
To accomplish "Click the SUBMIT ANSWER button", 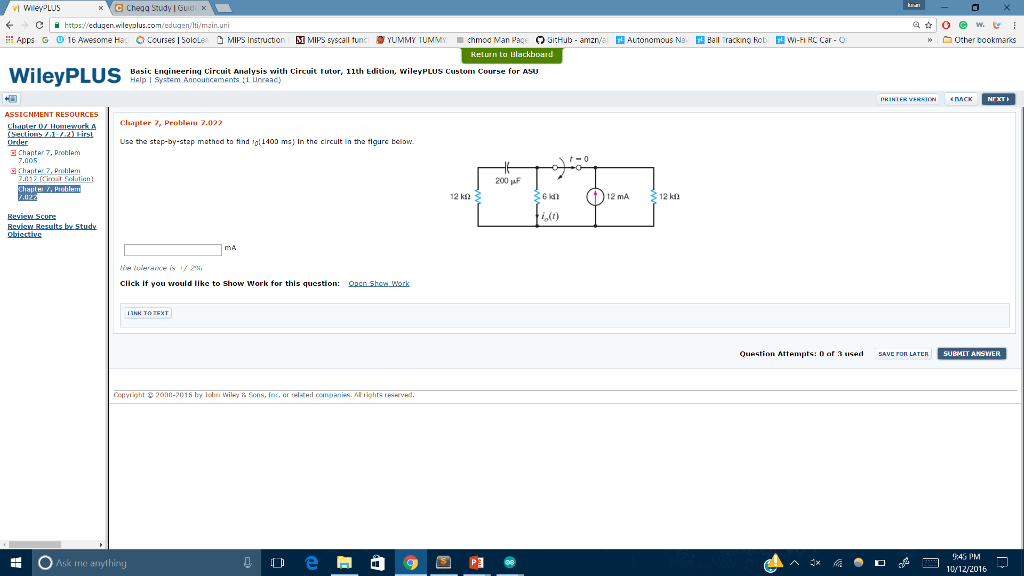I will pos(970,353).
